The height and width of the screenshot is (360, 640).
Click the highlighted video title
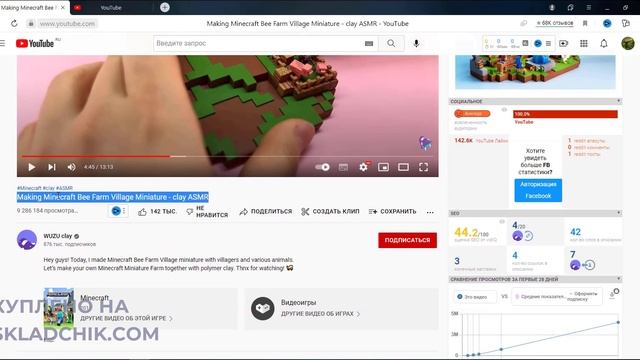click(113, 197)
